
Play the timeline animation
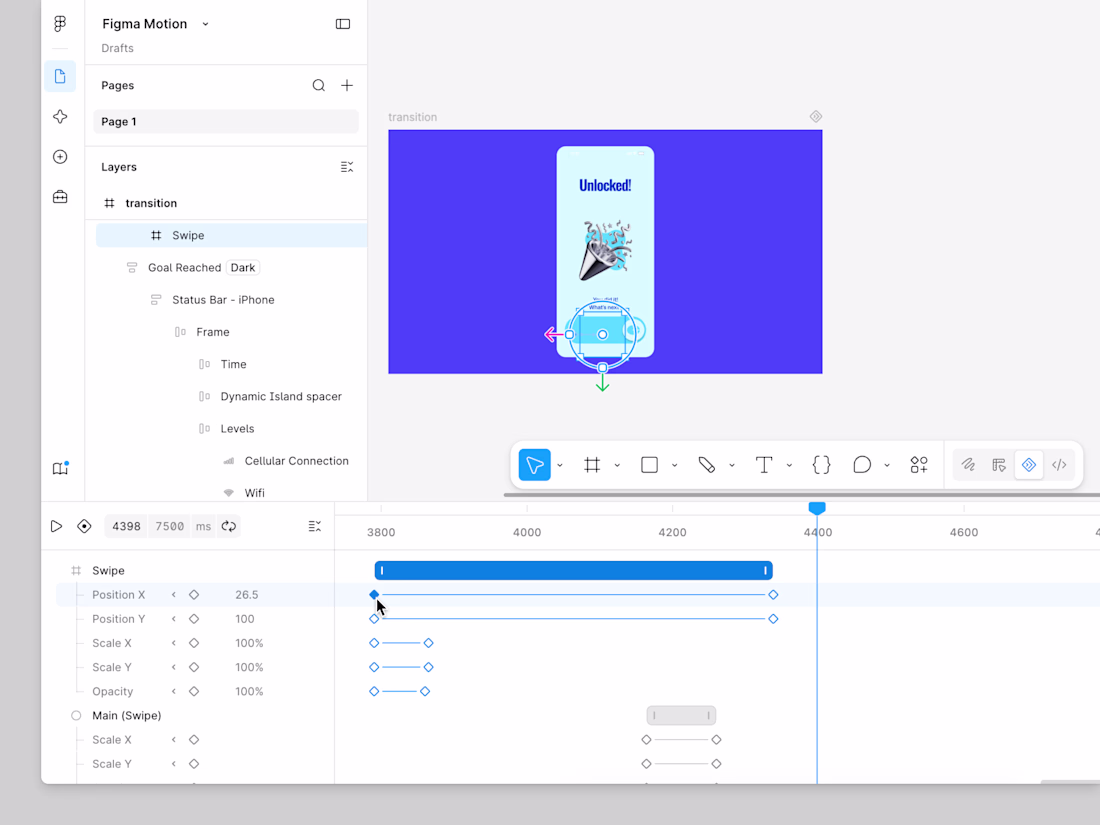pyautogui.click(x=57, y=526)
